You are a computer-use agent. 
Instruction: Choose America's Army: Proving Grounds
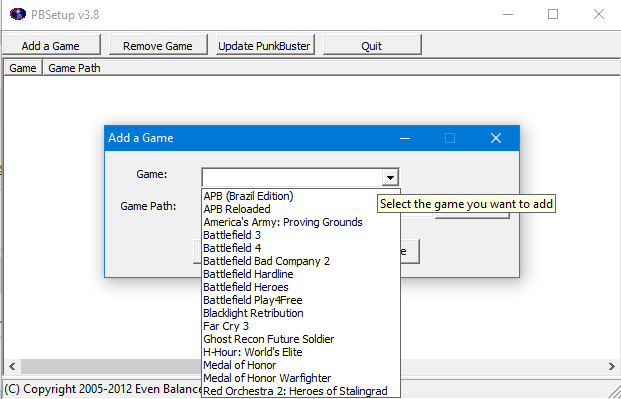click(x=301, y=222)
